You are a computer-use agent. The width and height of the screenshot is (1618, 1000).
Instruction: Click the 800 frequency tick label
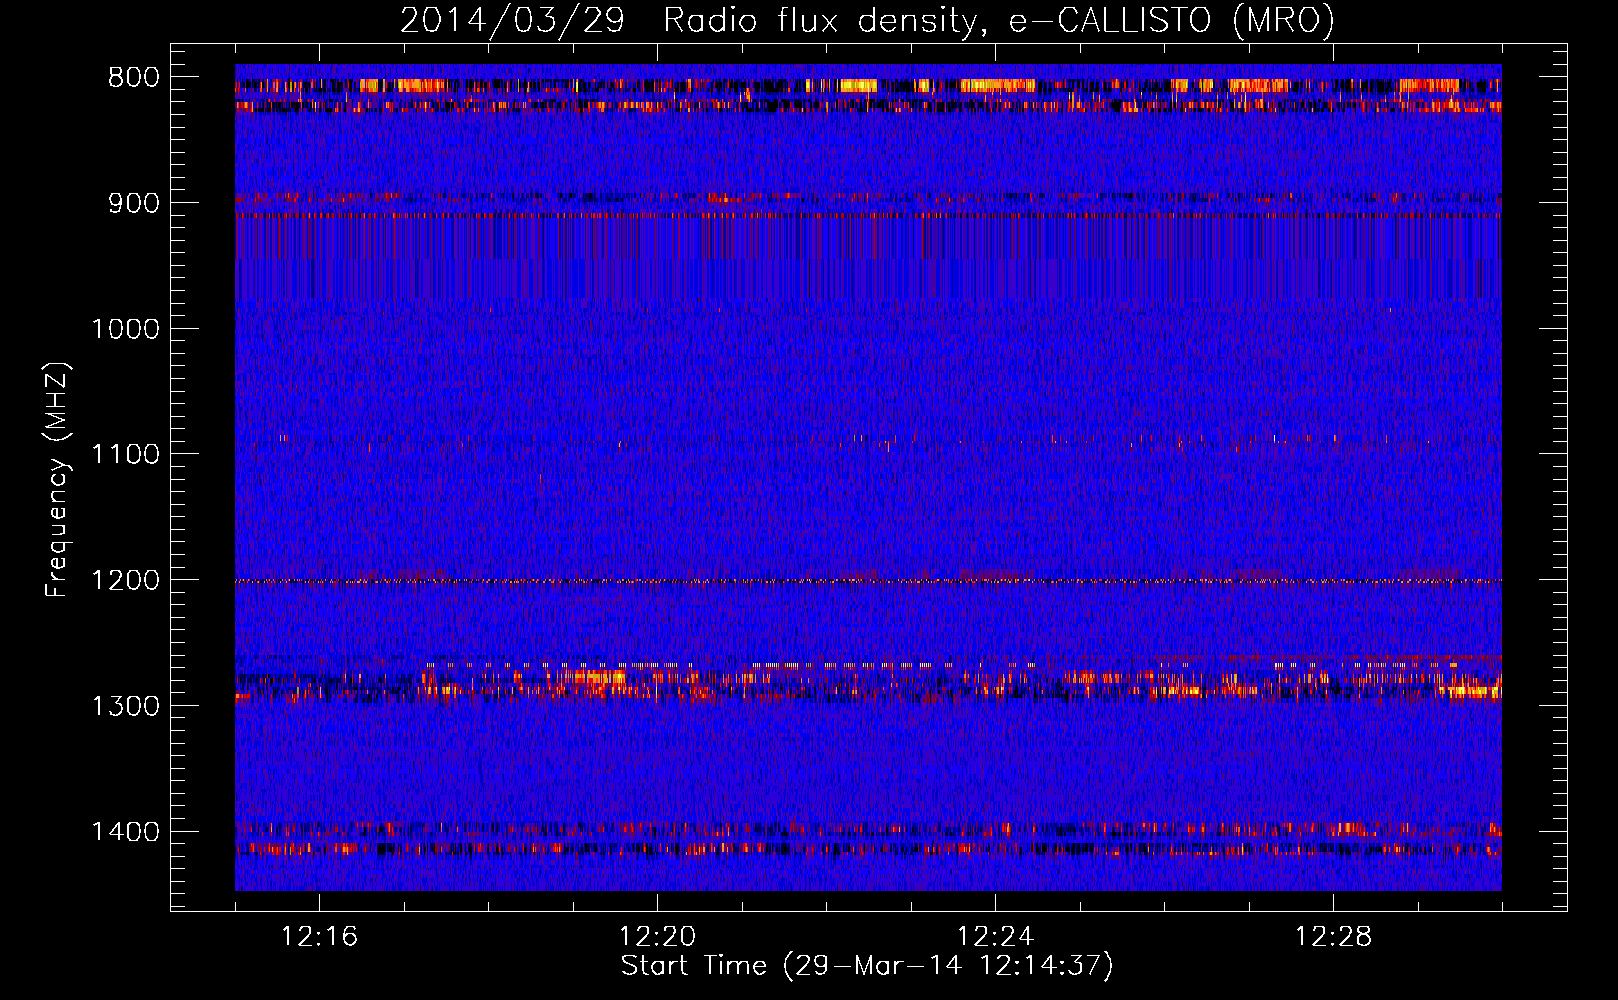point(134,78)
